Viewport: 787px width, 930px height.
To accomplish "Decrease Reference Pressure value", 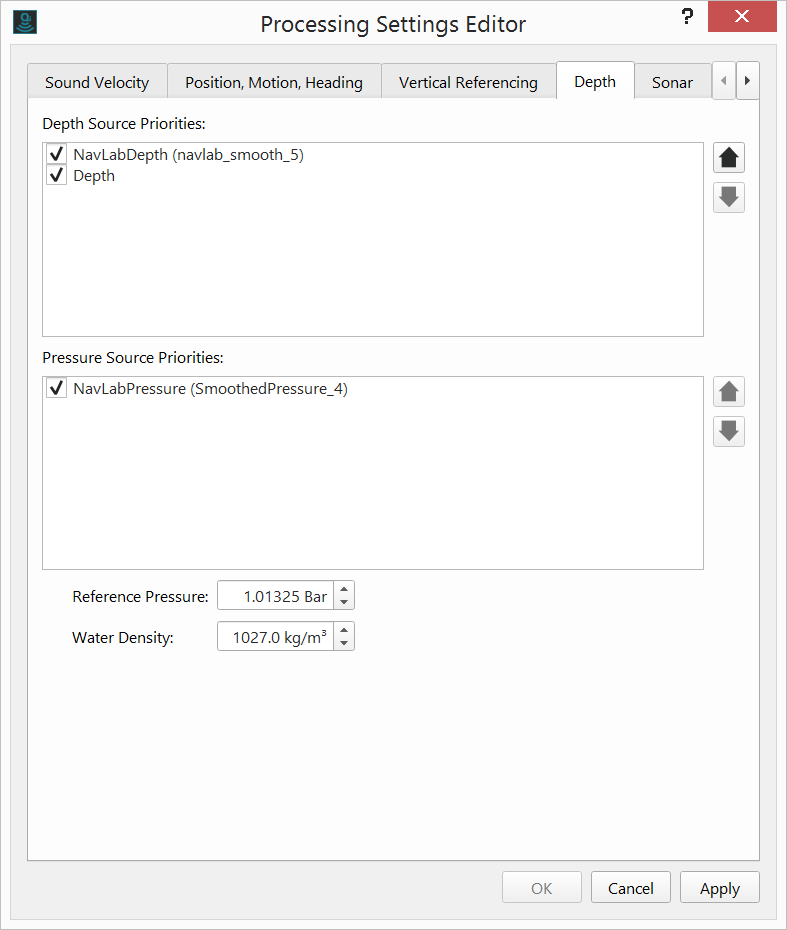I will (x=344, y=602).
